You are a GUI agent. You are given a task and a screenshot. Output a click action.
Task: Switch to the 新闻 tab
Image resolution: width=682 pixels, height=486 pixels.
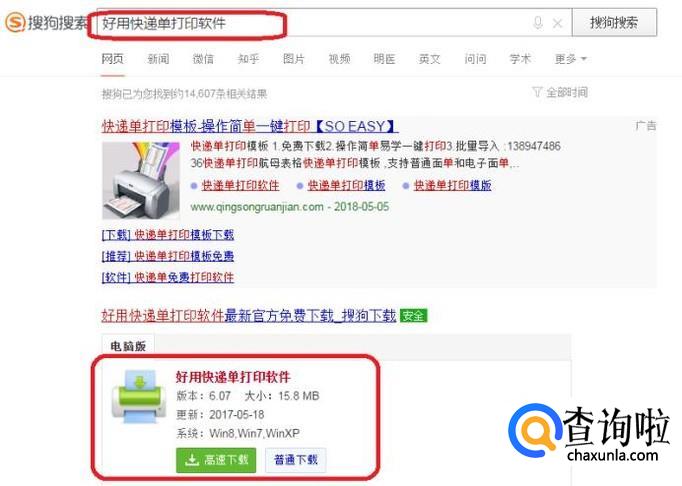[158, 59]
